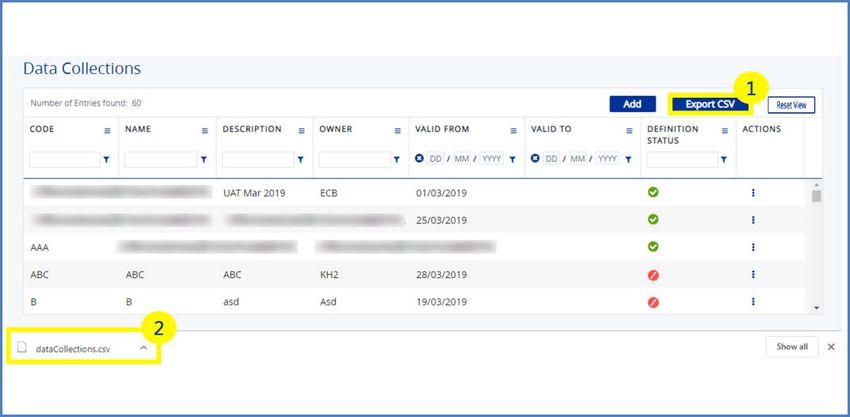Click green status icon in 01/03/2019 row
This screenshot has width=850, height=417.
click(653, 192)
